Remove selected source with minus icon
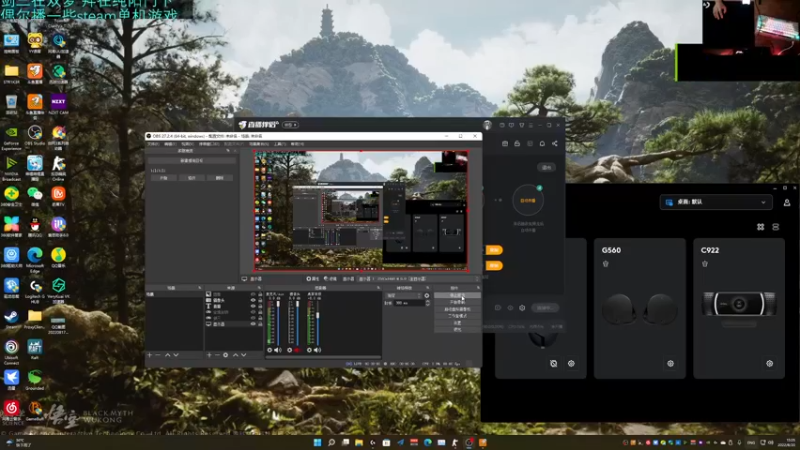 pyautogui.click(x=217, y=355)
